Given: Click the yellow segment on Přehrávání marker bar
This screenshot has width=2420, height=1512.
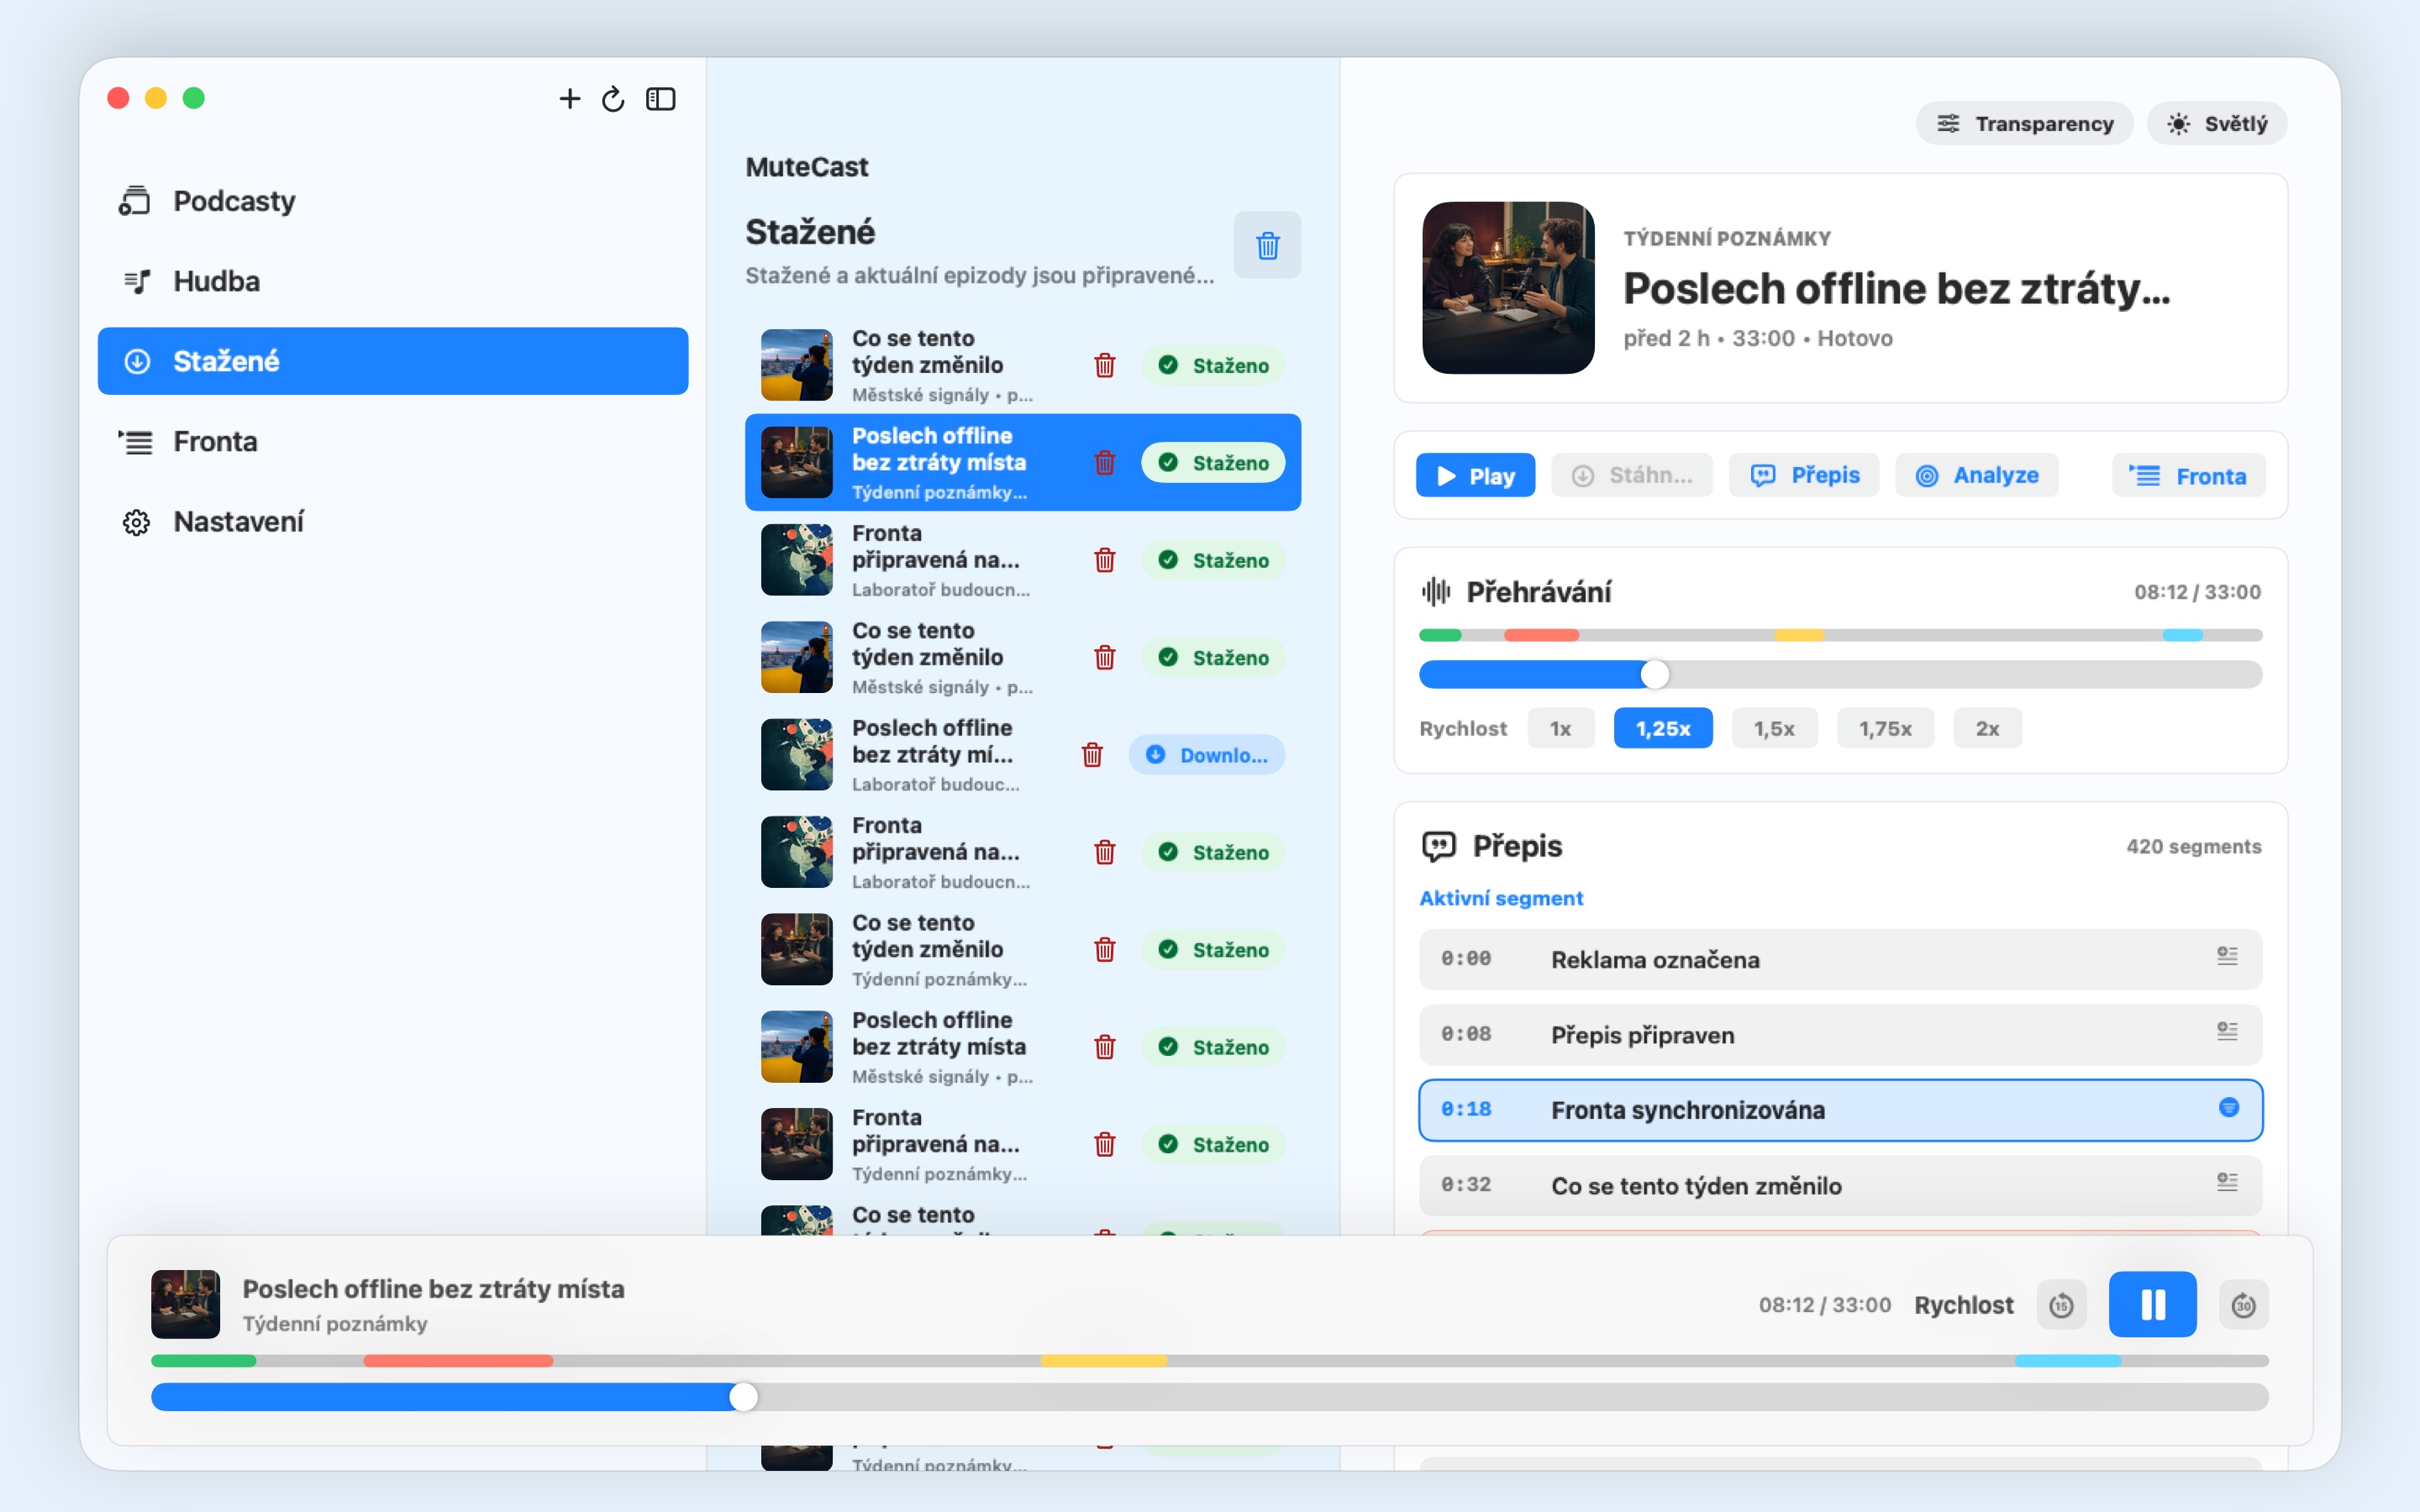Looking at the screenshot, I should point(1799,635).
